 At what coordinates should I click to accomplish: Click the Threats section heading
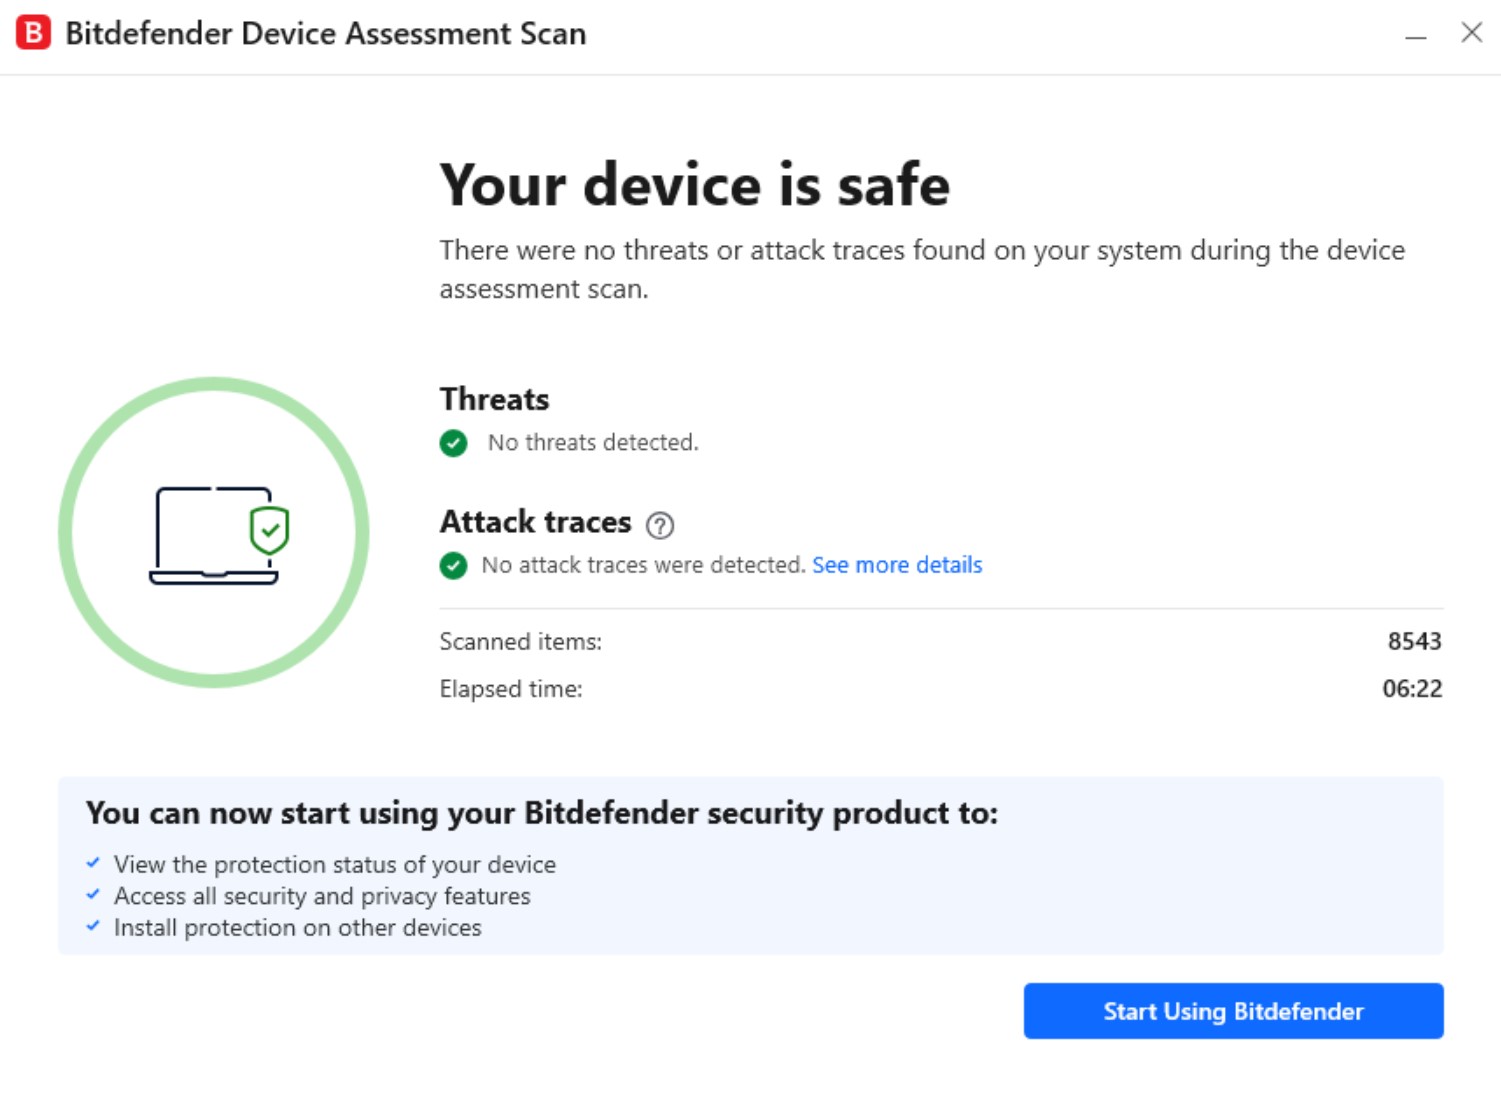(494, 399)
